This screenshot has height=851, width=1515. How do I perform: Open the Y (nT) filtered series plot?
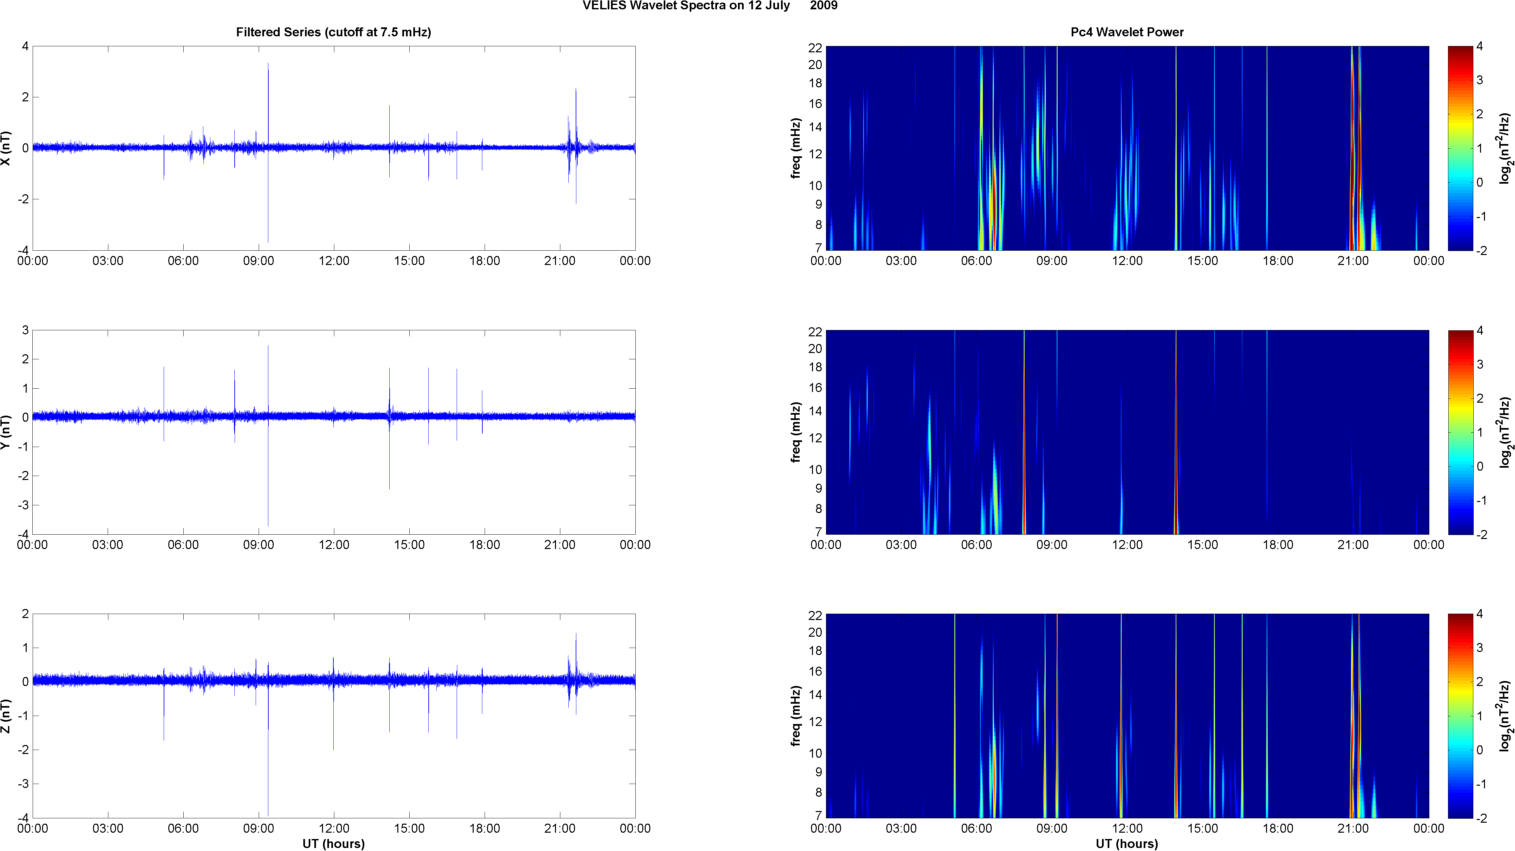click(x=334, y=432)
